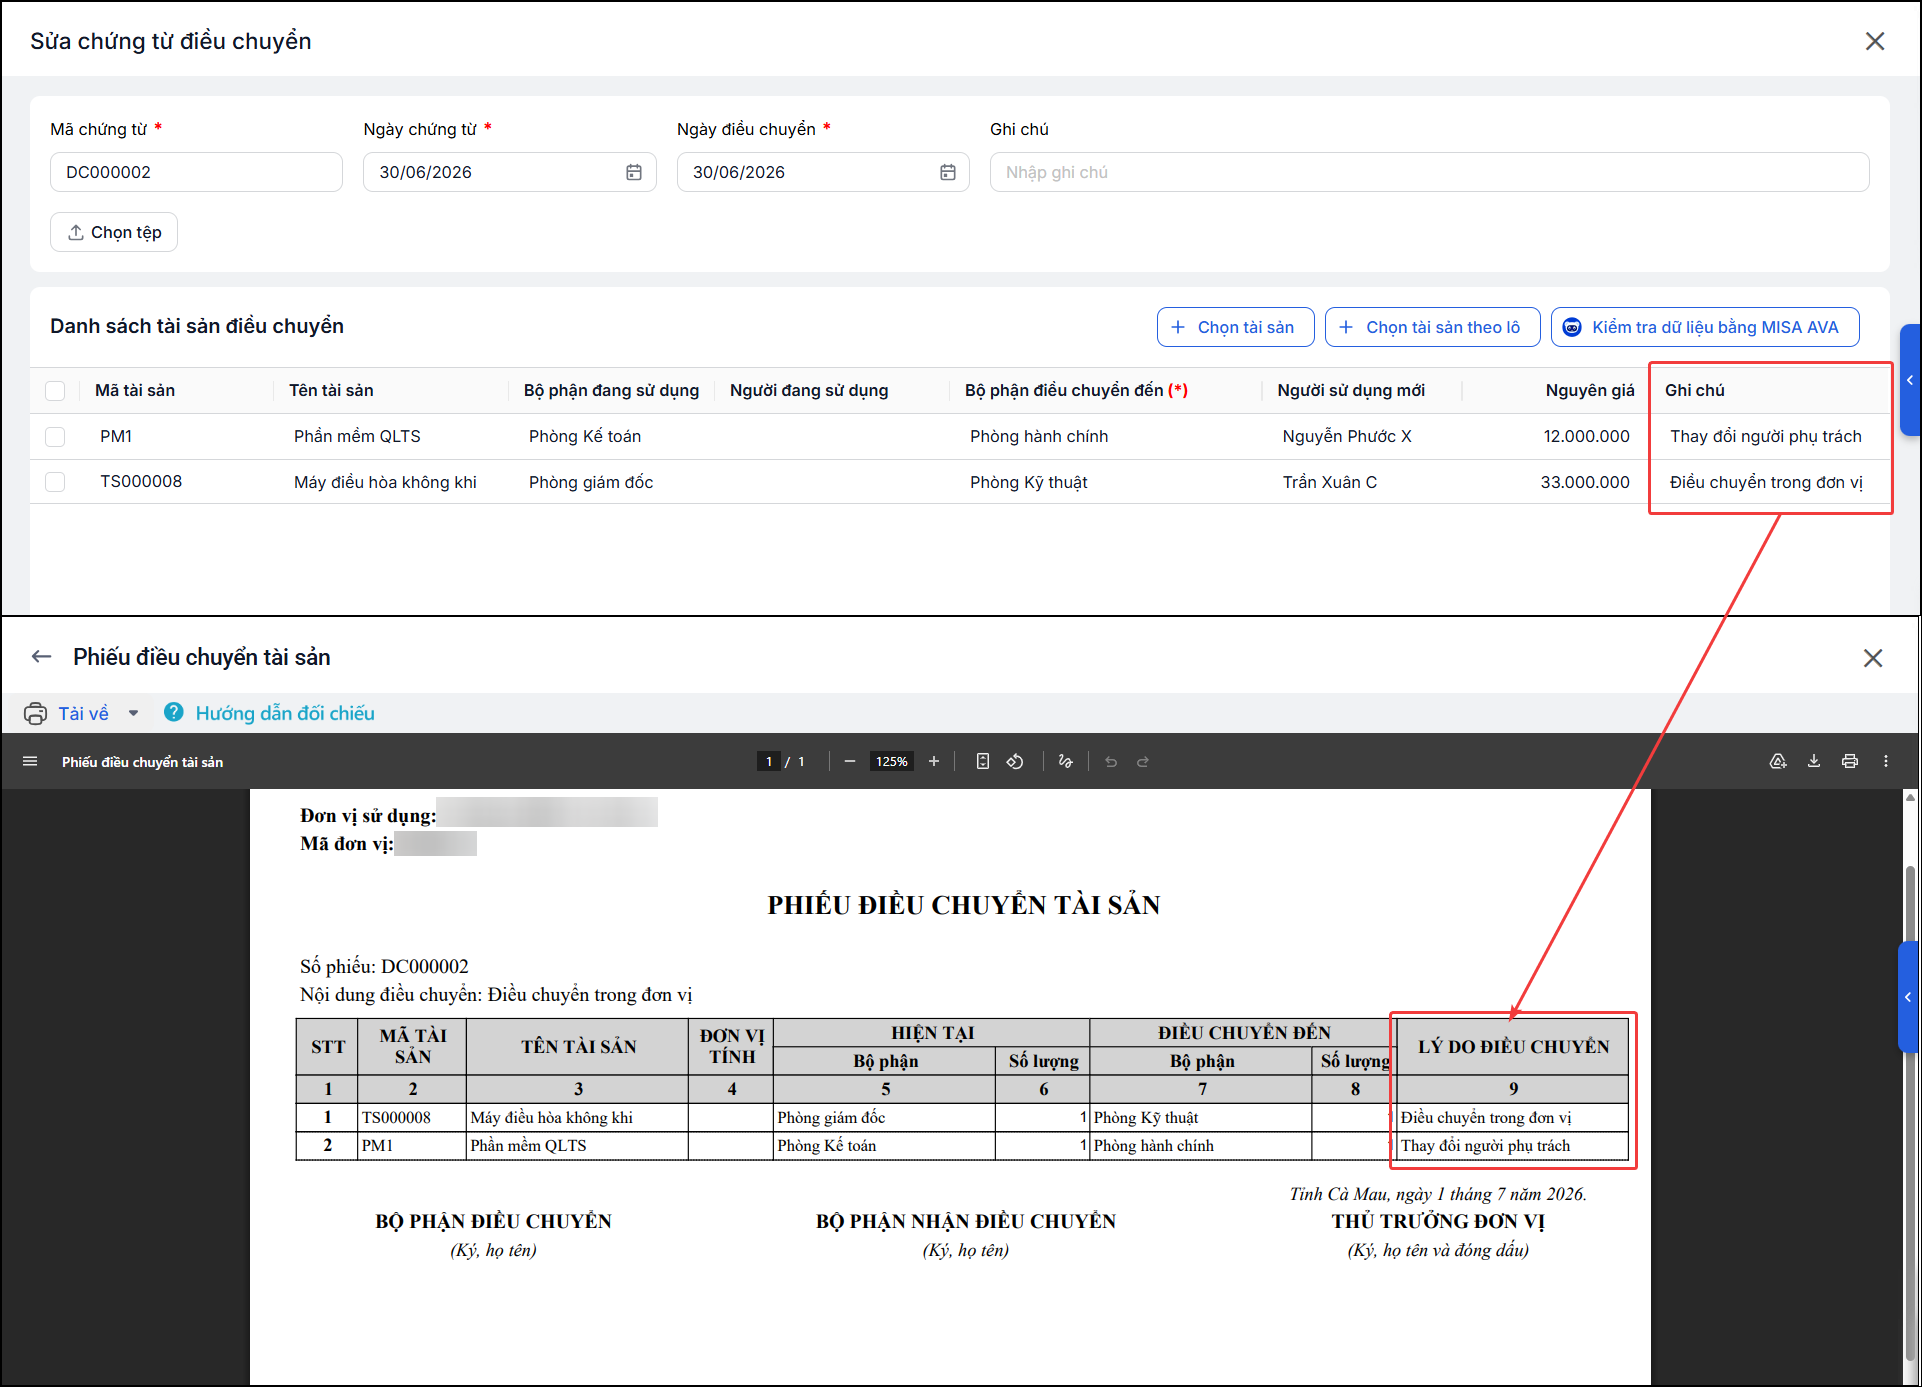Click the Phòng hành chính cell in the asset list
The height and width of the screenshot is (1387, 1922).
coord(1039,436)
